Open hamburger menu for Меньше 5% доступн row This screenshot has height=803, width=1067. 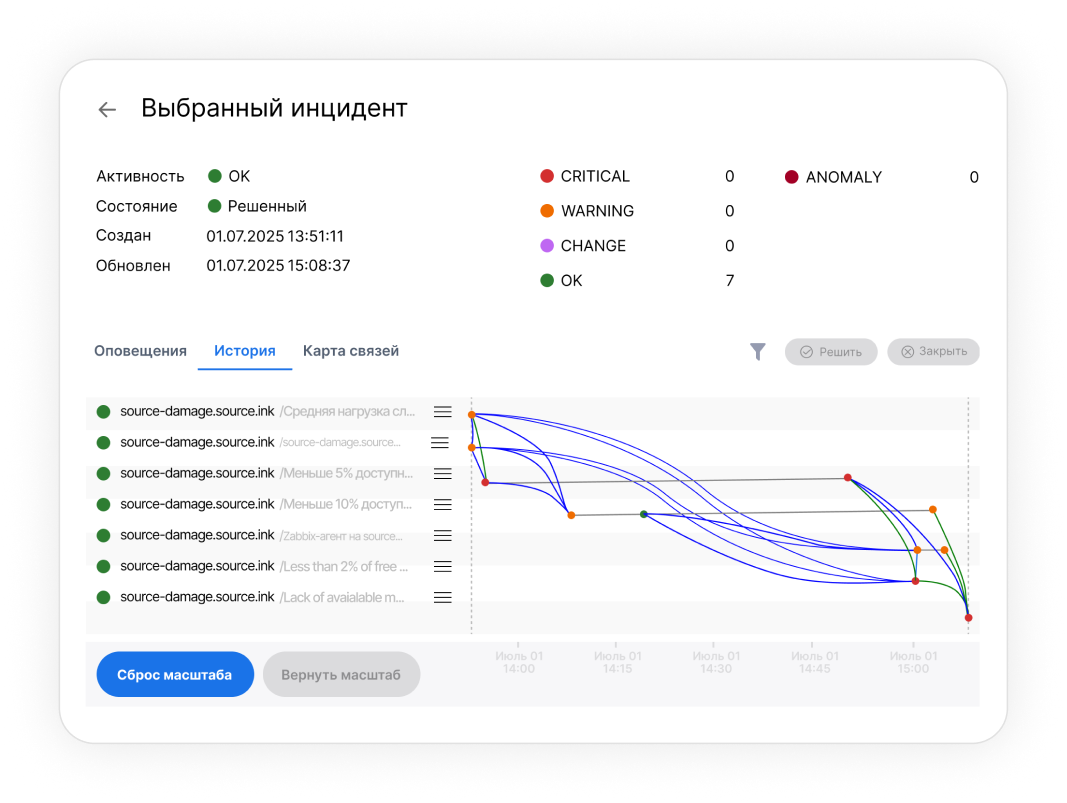pos(442,473)
